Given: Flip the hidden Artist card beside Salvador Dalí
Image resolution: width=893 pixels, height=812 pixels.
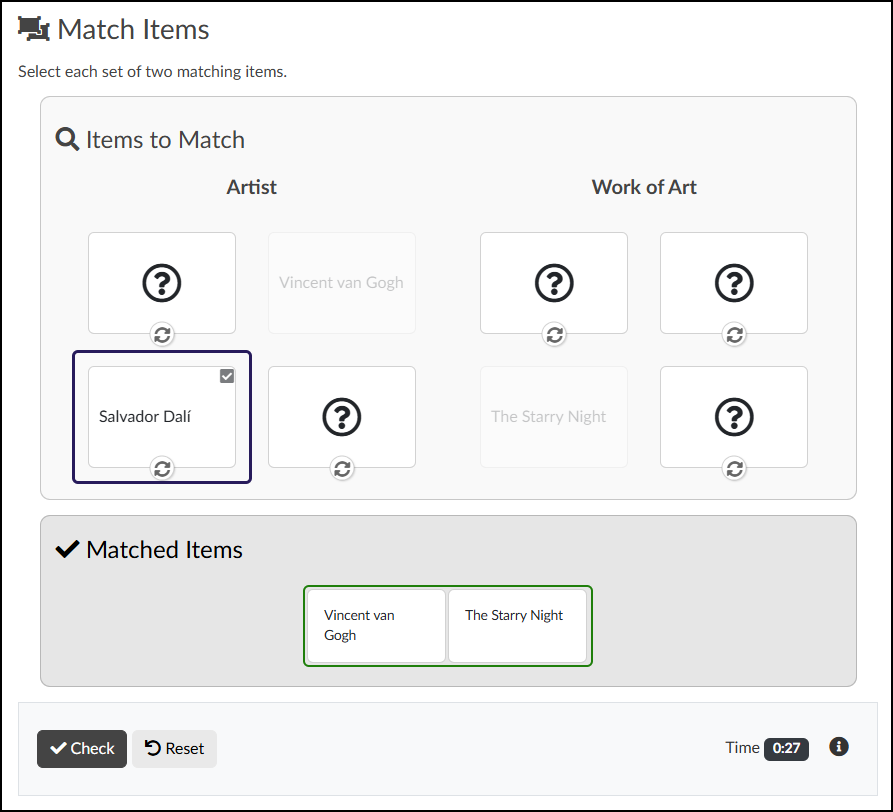Looking at the screenshot, I should click(x=342, y=417).
